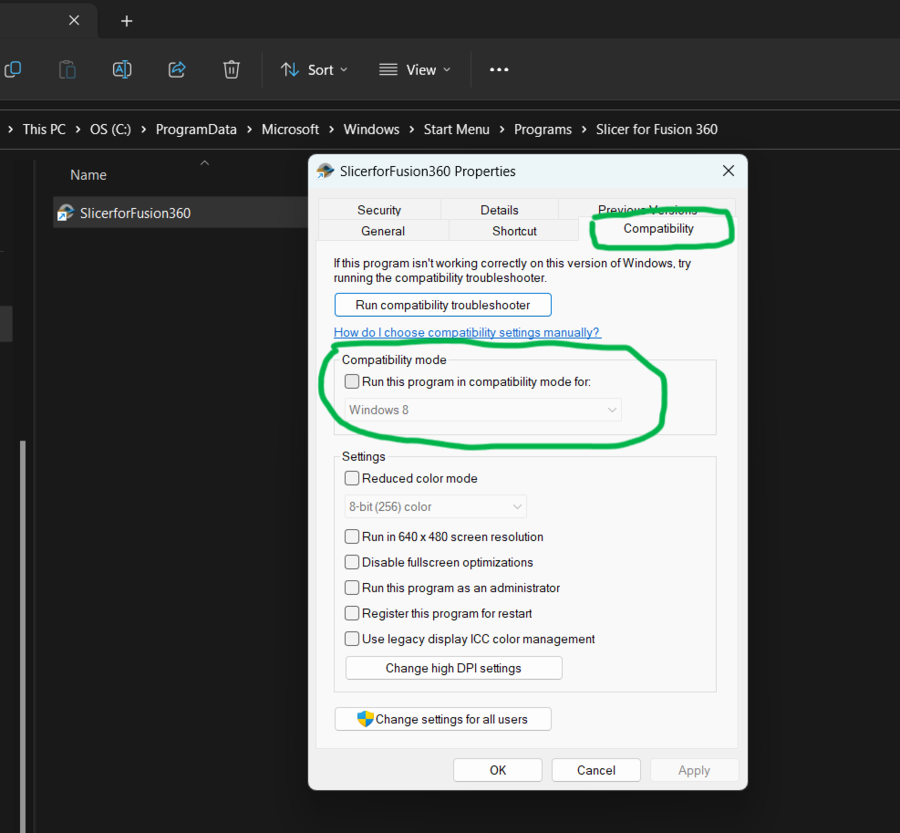This screenshot has width=900, height=833.
Task: Expand chevron after Programs in breadcrumb
Action: pyautogui.click(x=584, y=130)
